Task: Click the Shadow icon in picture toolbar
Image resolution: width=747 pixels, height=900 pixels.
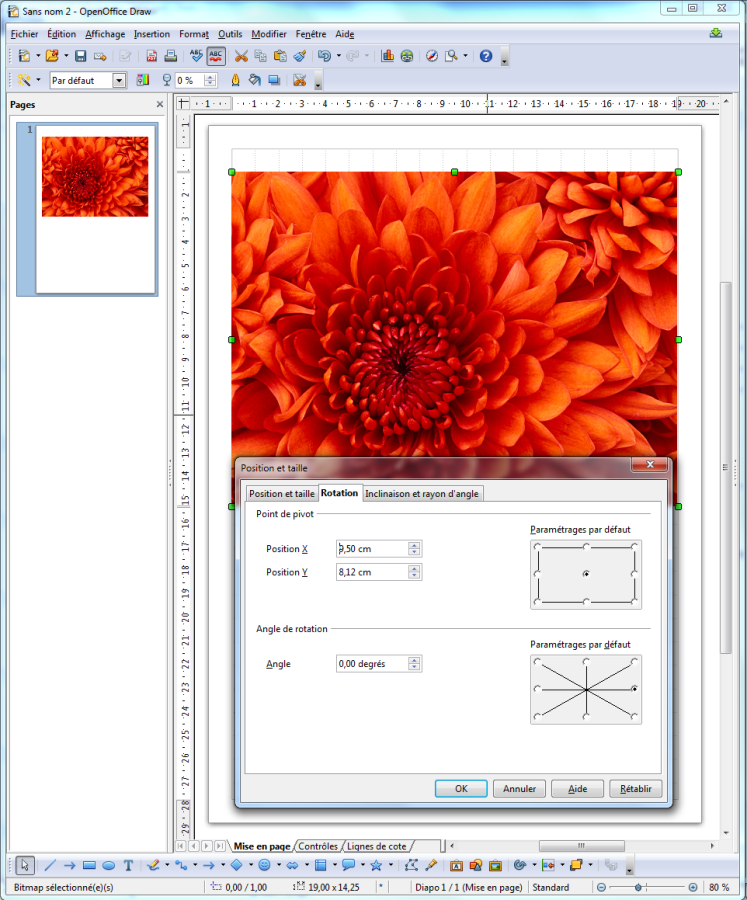Action: point(274,80)
